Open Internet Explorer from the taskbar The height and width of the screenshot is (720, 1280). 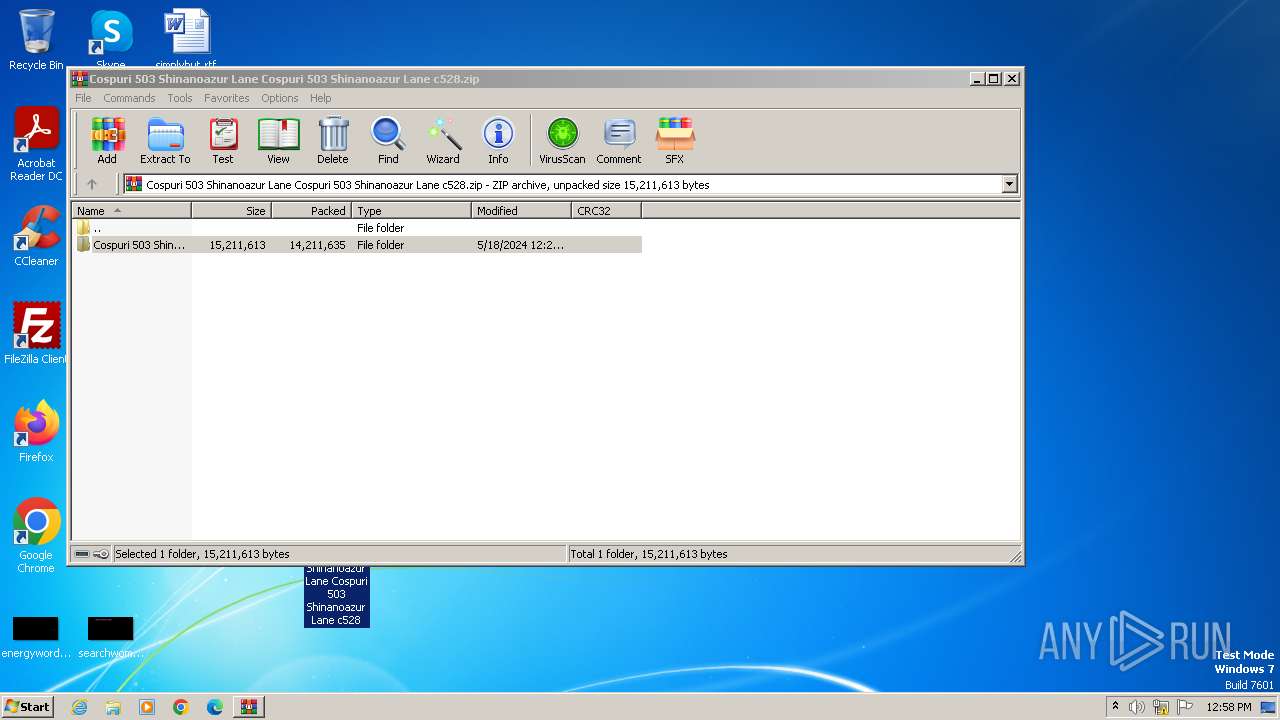[x=79, y=707]
